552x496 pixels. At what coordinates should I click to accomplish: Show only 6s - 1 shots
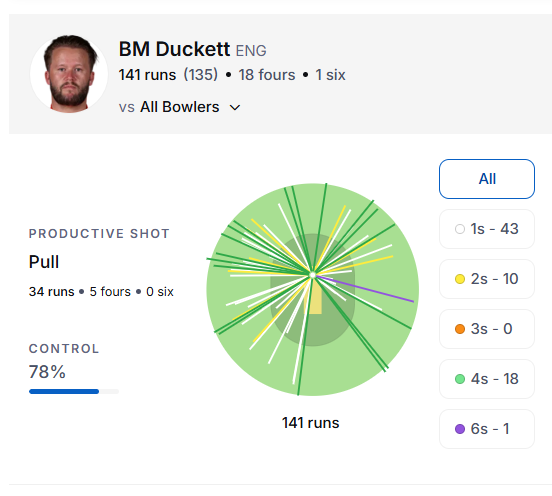coord(487,429)
